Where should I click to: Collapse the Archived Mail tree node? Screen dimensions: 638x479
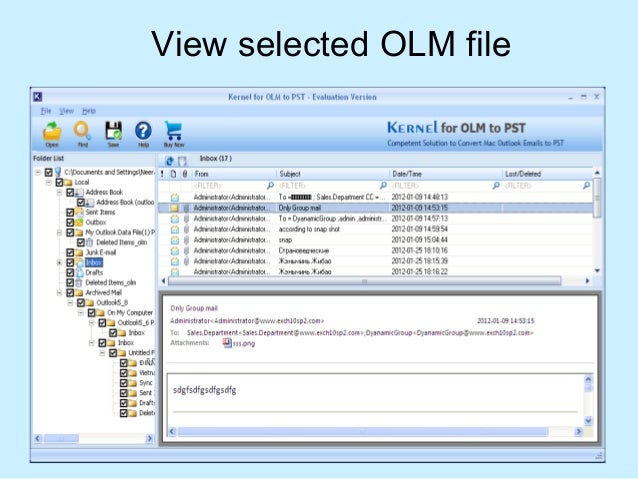point(59,293)
